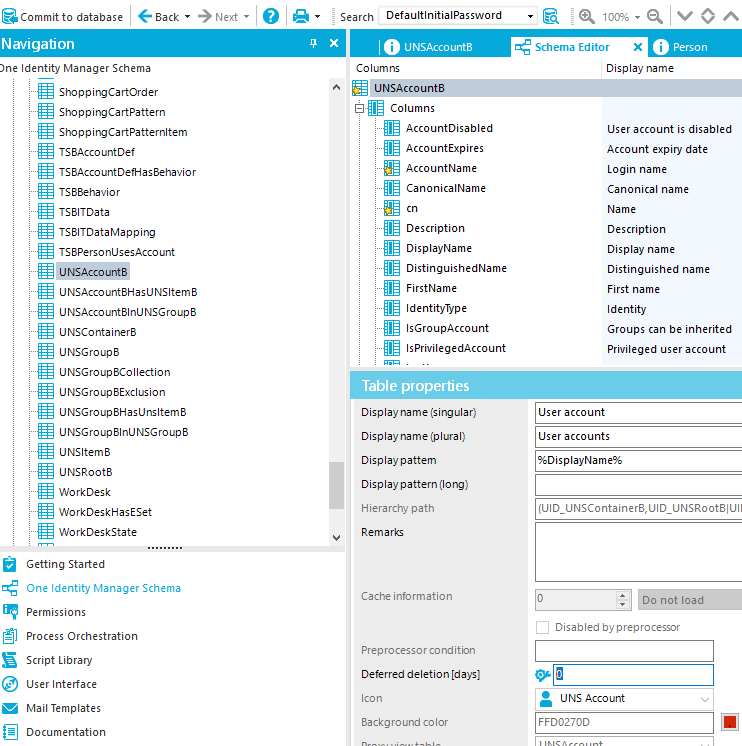Screen dimensions: 742x746
Task: Select the AccountDisabled column
Action: point(449,128)
